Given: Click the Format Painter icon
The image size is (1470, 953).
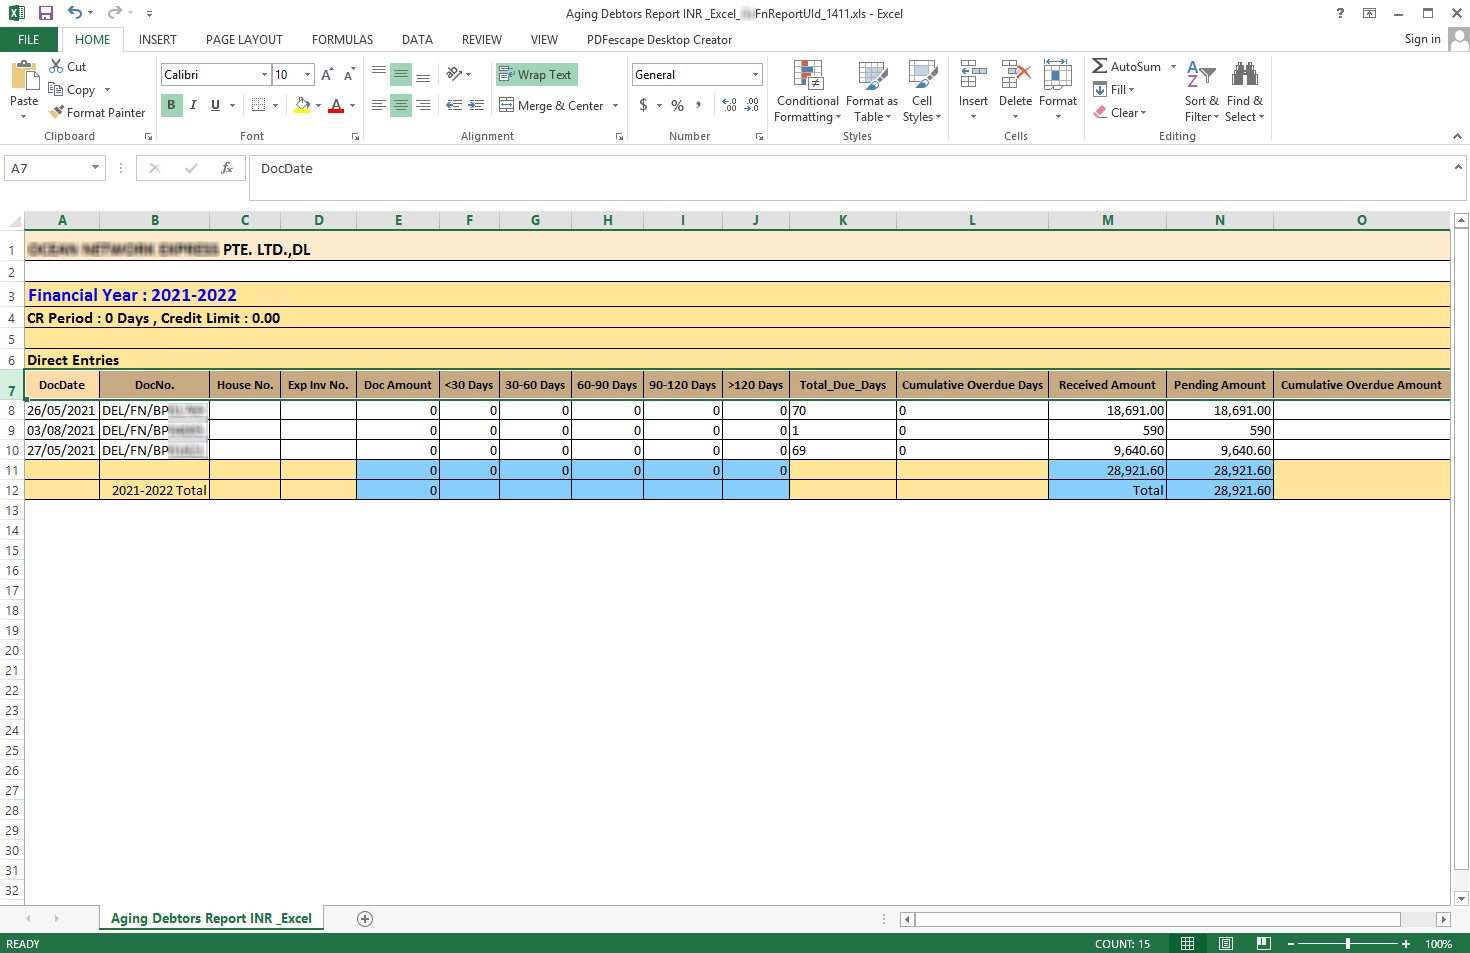Looking at the screenshot, I should click(57, 113).
